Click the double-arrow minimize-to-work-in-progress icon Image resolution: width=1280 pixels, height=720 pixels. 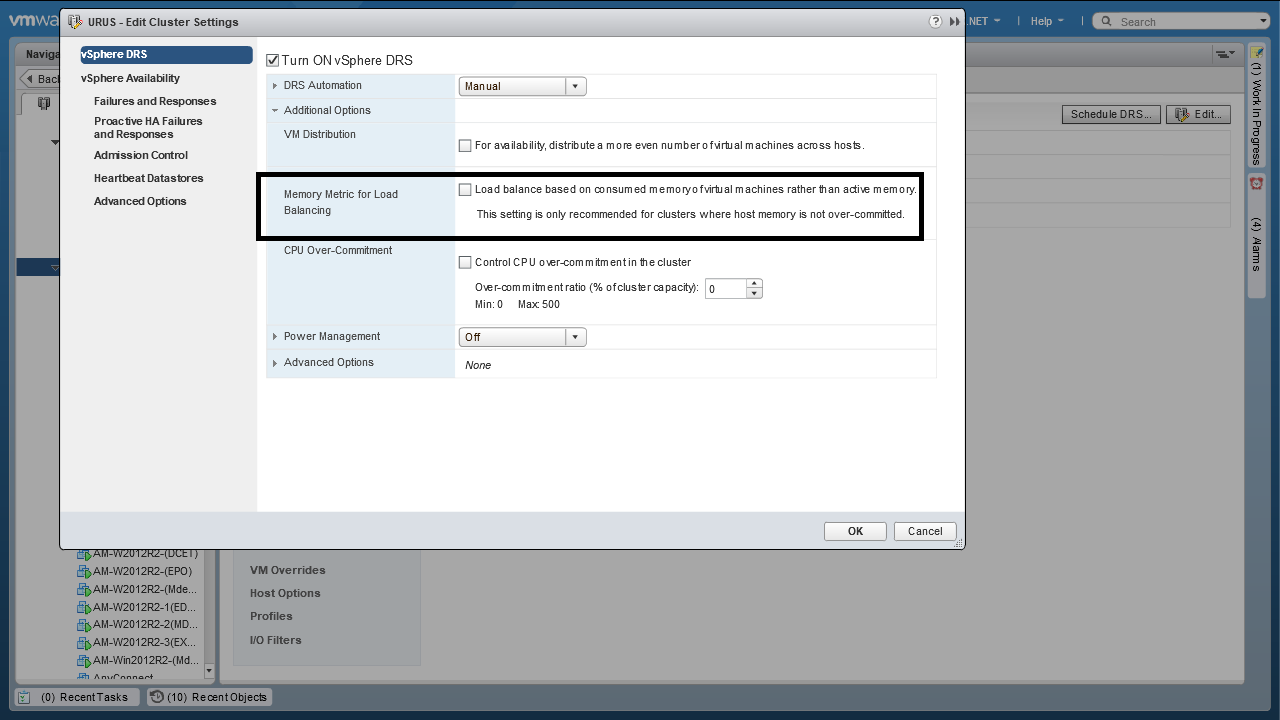click(x=954, y=21)
